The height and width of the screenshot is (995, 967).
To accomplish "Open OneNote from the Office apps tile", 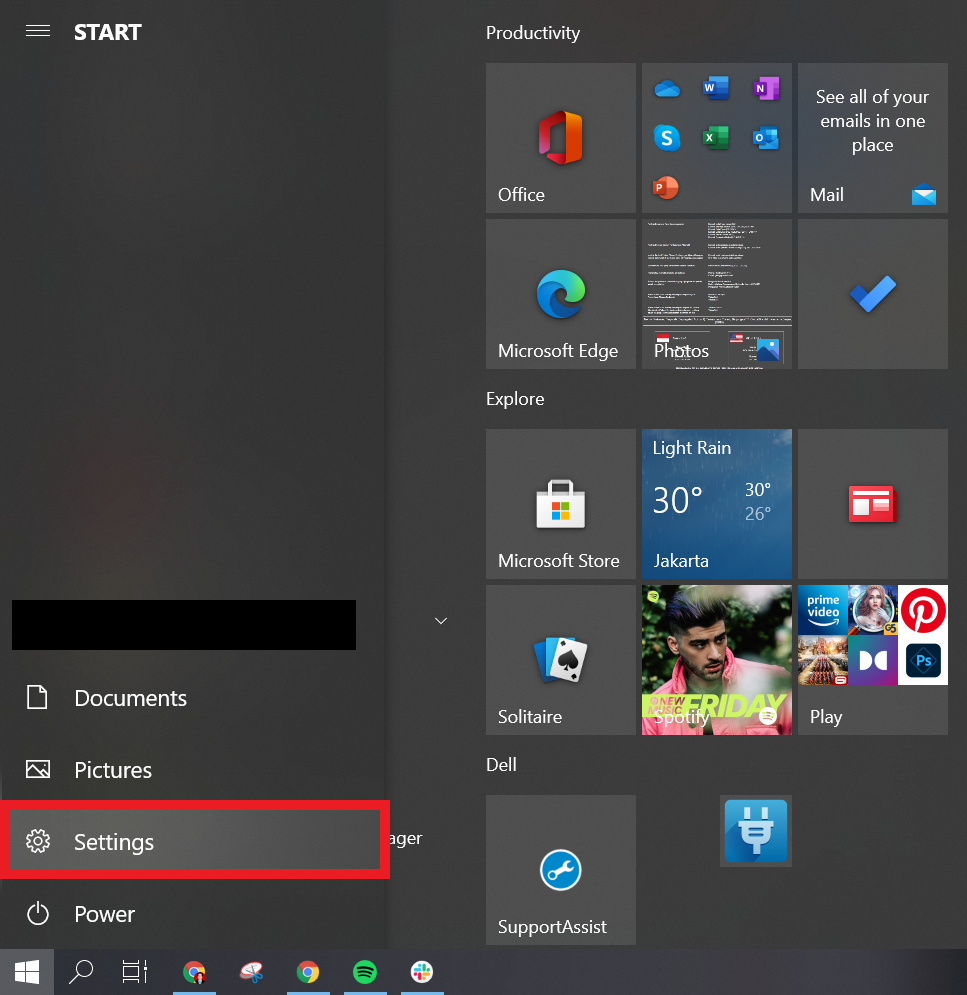I will tap(766, 88).
